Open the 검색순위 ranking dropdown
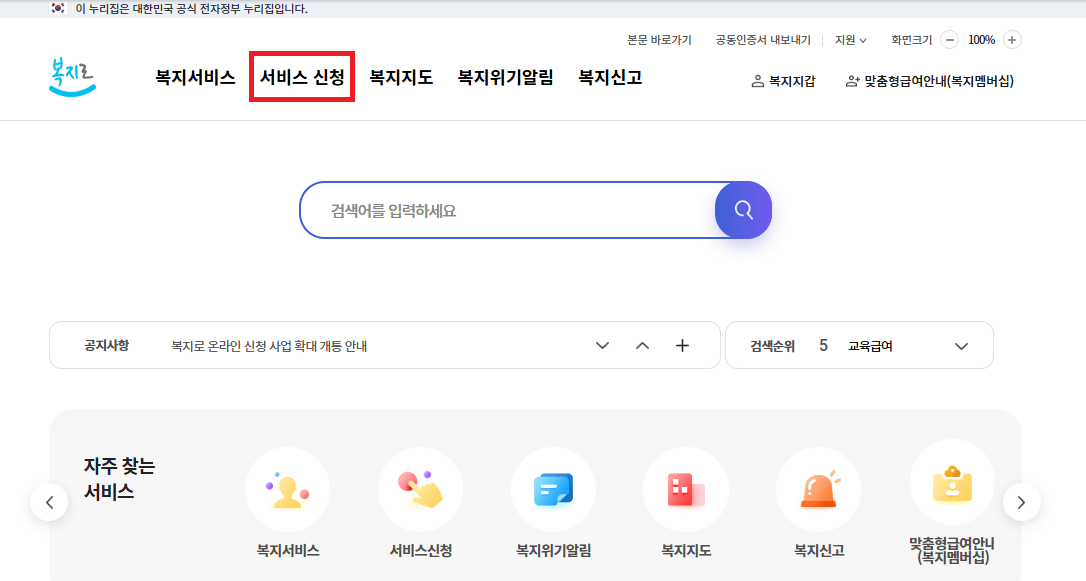This screenshot has width=1086, height=581. (x=961, y=344)
